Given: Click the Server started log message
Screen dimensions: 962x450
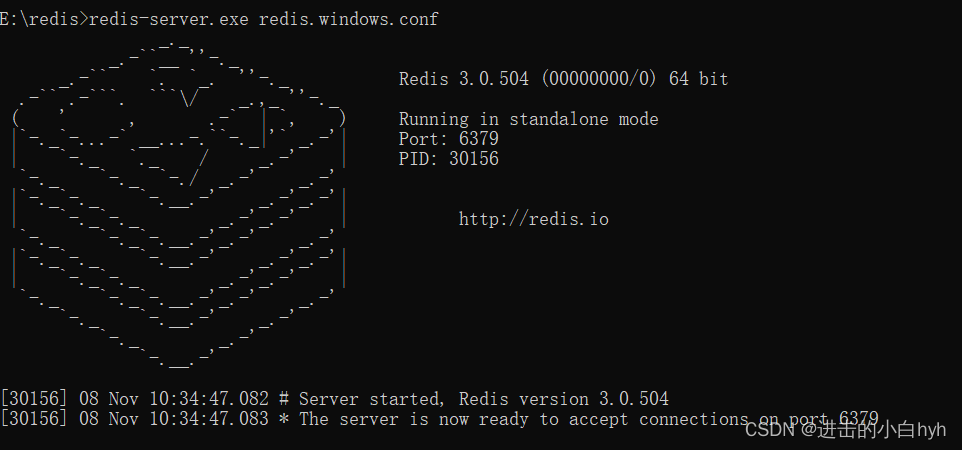Looking at the screenshot, I should (483, 399).
